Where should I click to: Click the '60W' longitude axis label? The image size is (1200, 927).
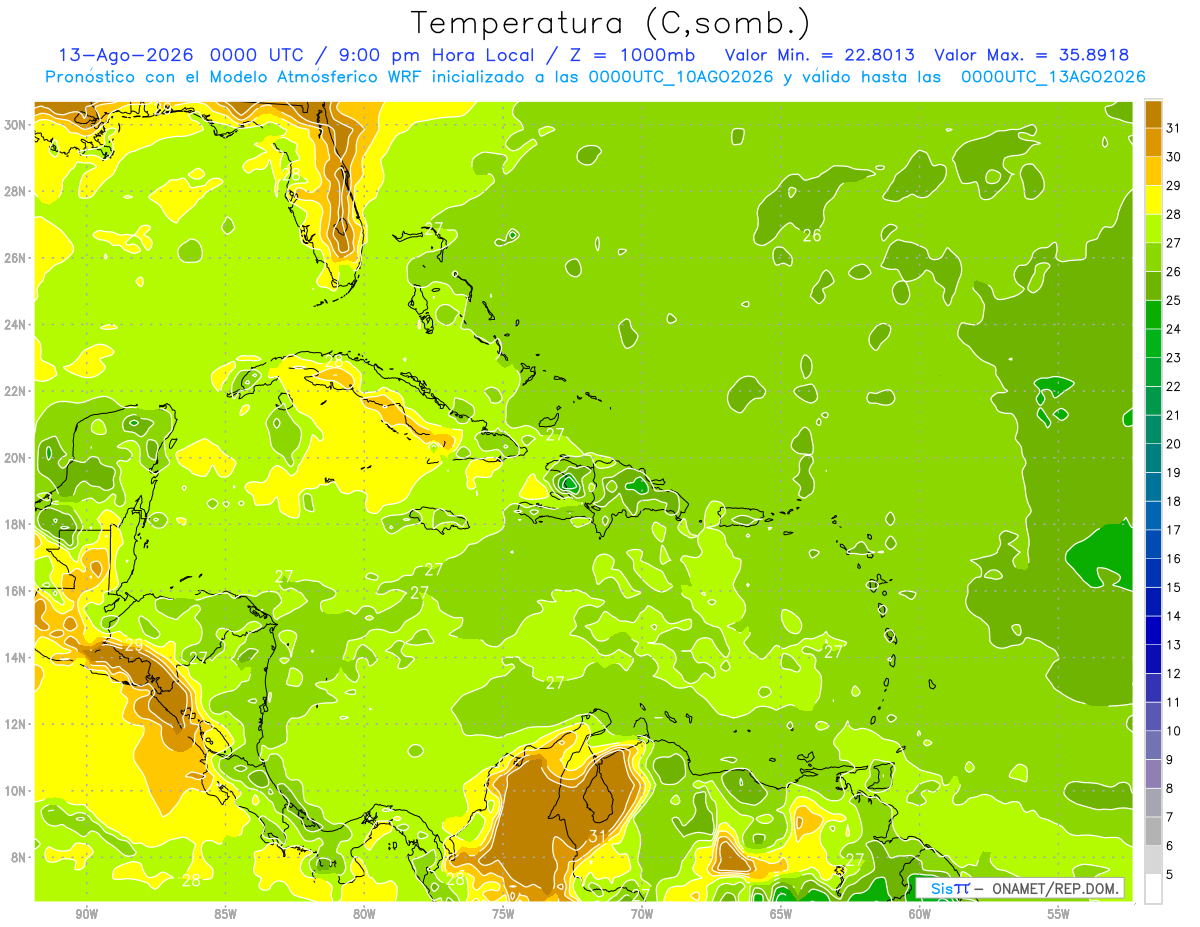(920, 914)
